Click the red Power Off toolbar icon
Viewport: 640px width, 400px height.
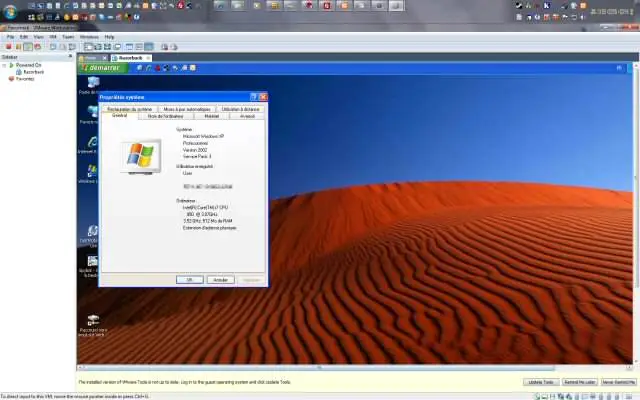pos(9,47)
